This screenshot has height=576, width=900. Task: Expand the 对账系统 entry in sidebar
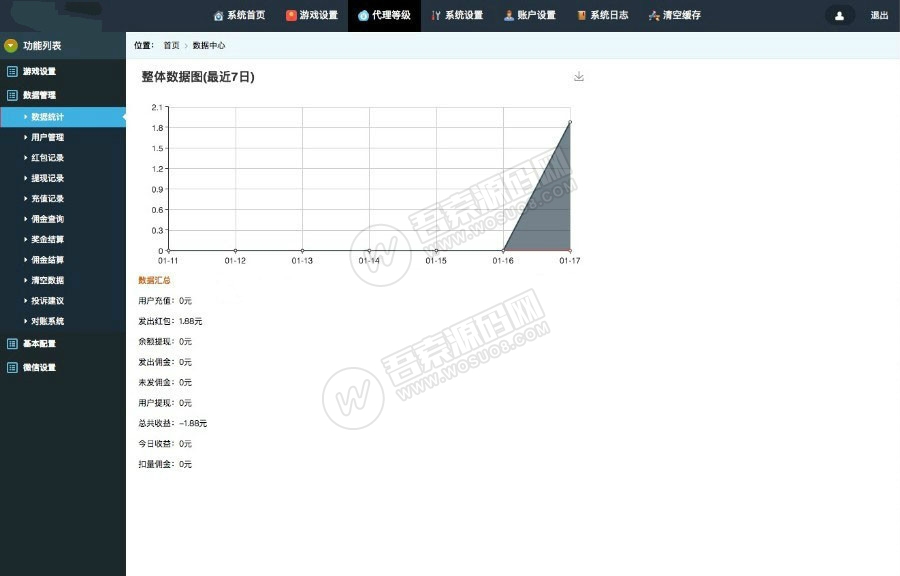pyautogui.click(x=25, y=321)
